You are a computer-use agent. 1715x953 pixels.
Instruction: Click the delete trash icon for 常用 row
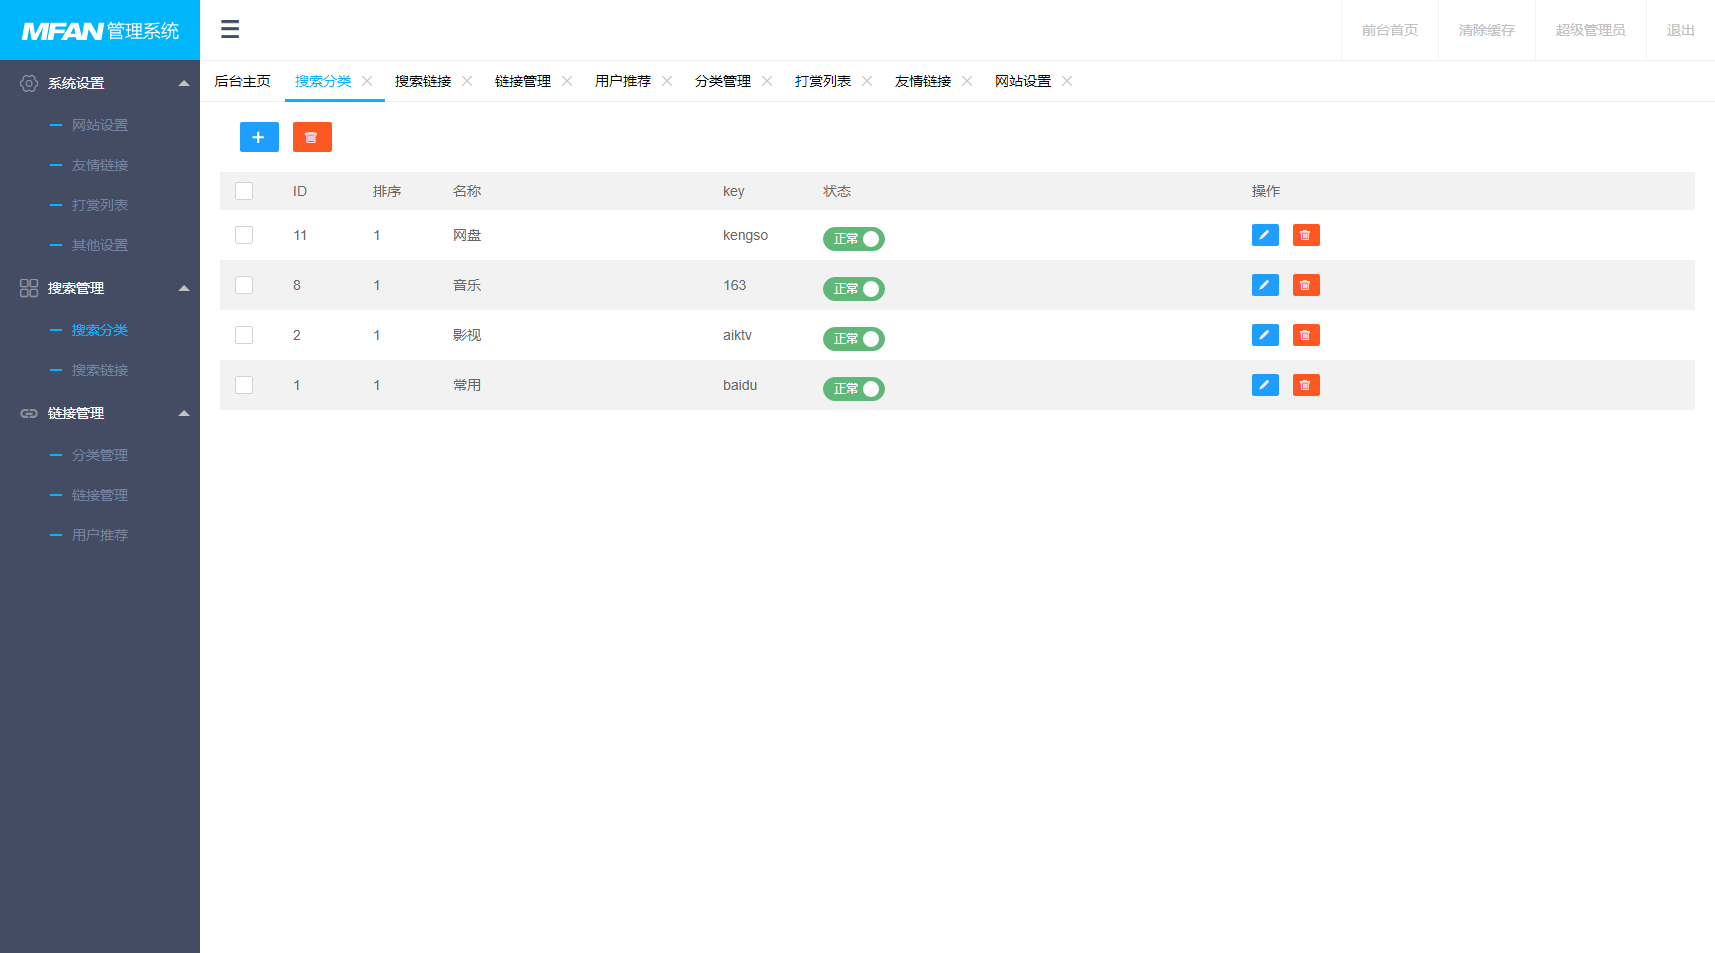[x=1305, y=385]
